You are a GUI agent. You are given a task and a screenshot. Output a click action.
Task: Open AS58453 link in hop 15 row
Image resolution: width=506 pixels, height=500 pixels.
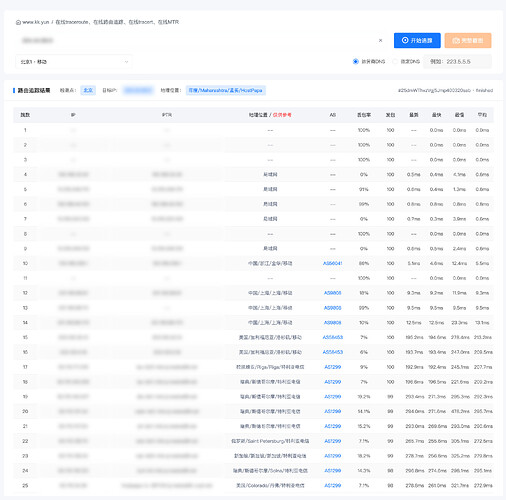coord(332,337)
